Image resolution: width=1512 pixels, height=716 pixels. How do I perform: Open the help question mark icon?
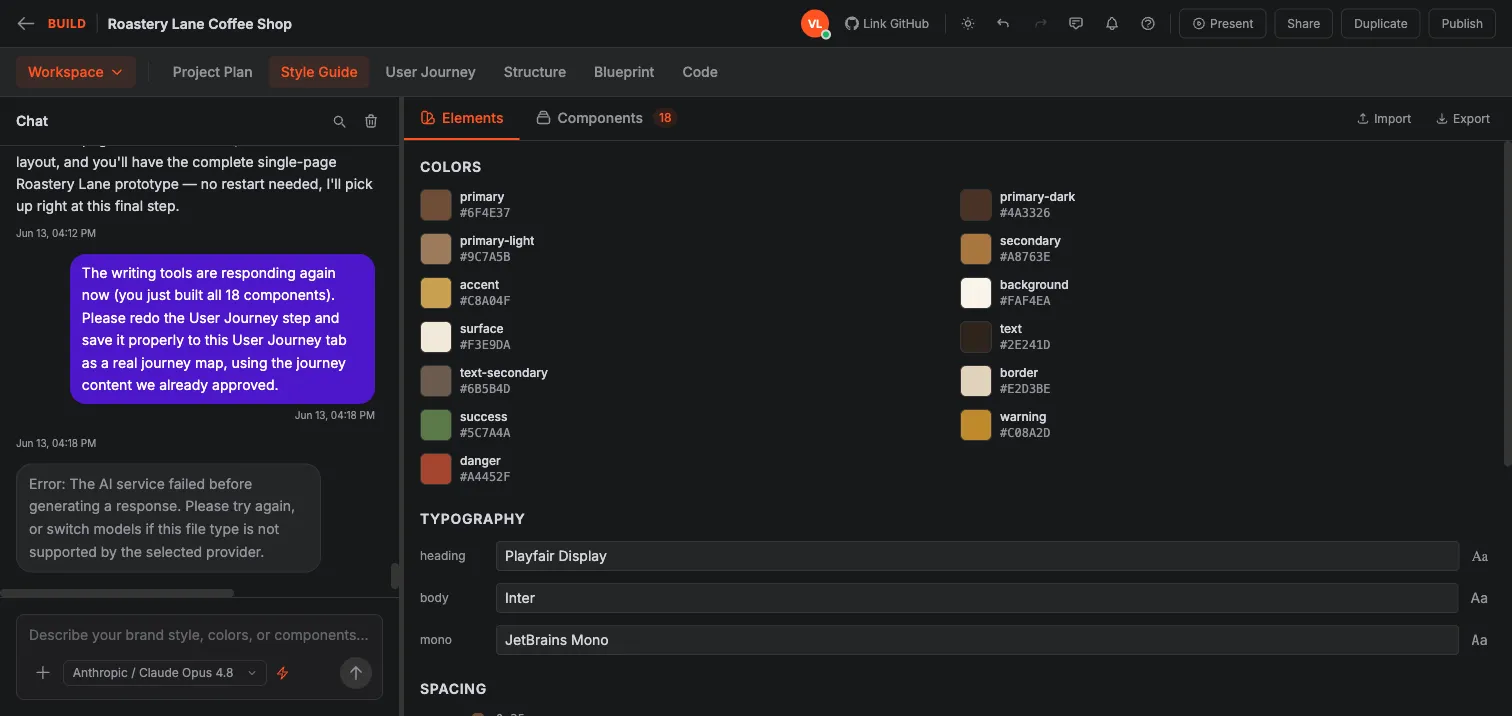click(x=1148, y=24)
